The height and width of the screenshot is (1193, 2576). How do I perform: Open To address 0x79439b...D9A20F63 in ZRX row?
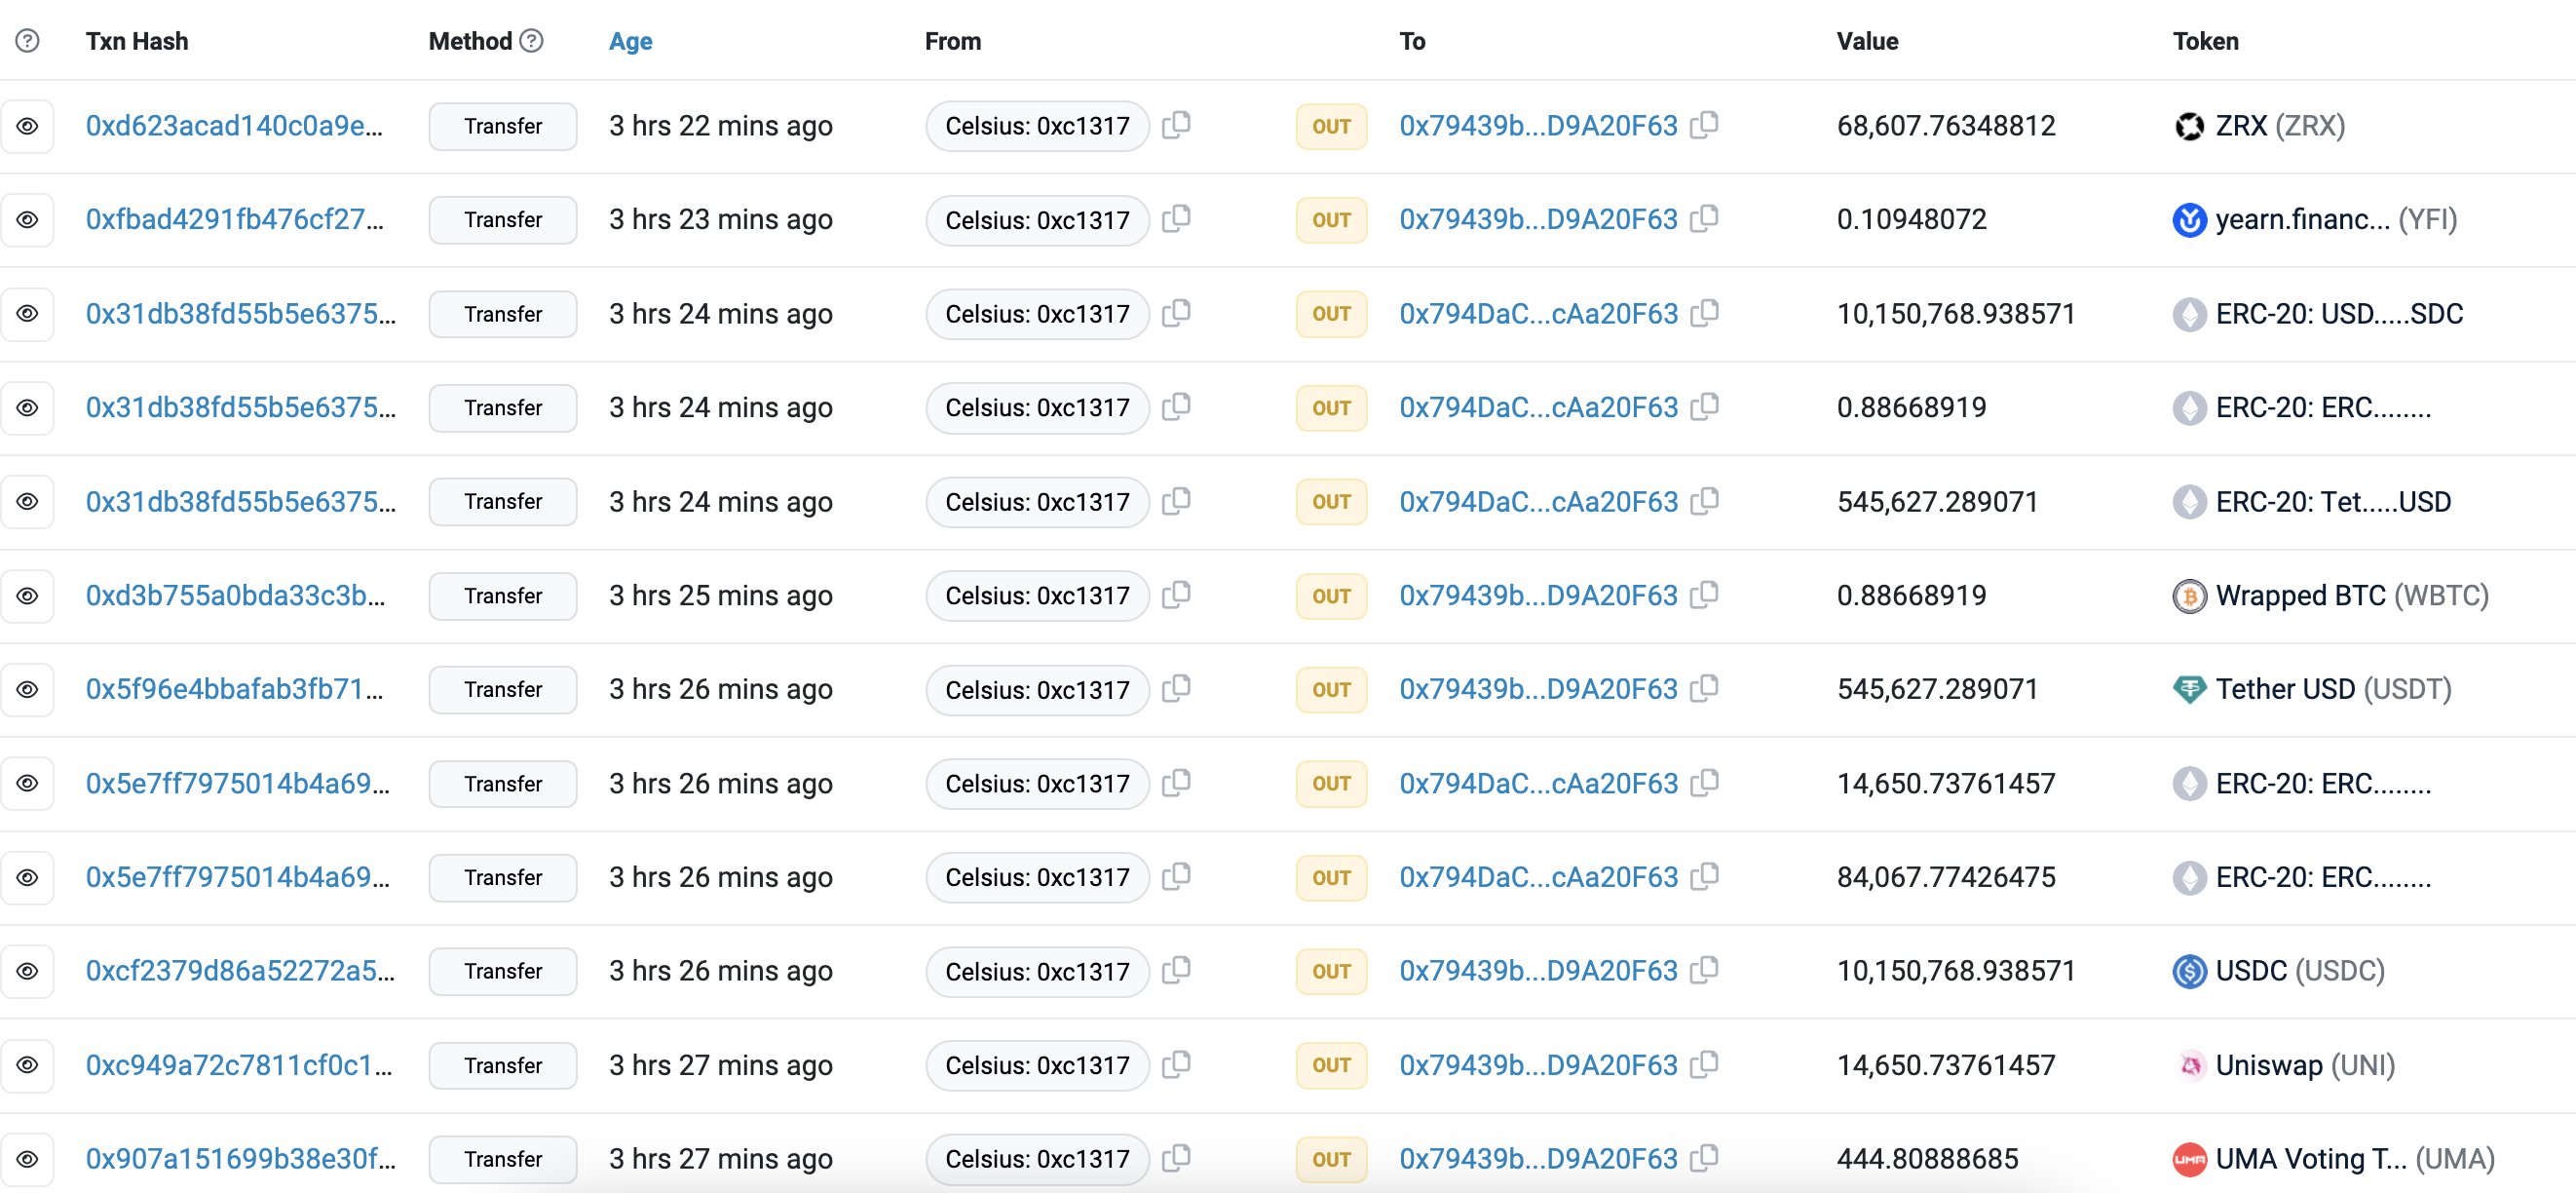coord(1538,126)
